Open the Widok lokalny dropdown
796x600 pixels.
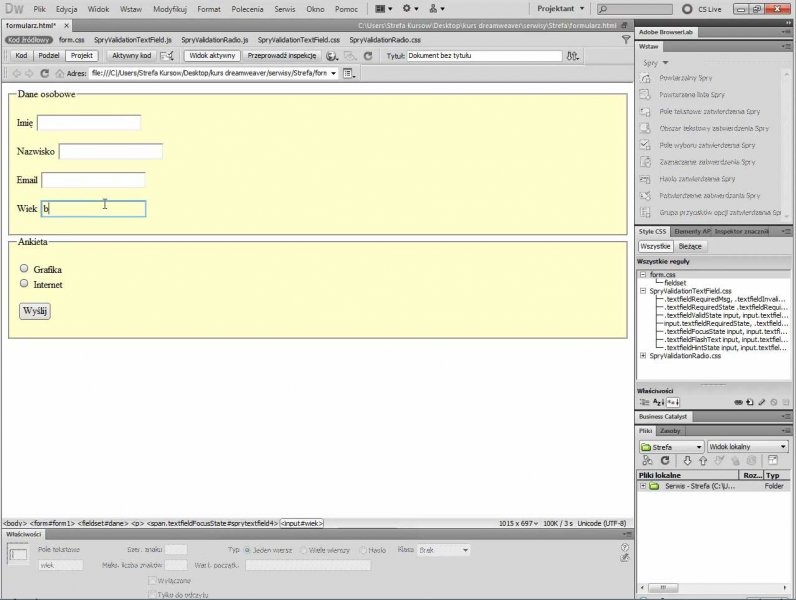747,446
